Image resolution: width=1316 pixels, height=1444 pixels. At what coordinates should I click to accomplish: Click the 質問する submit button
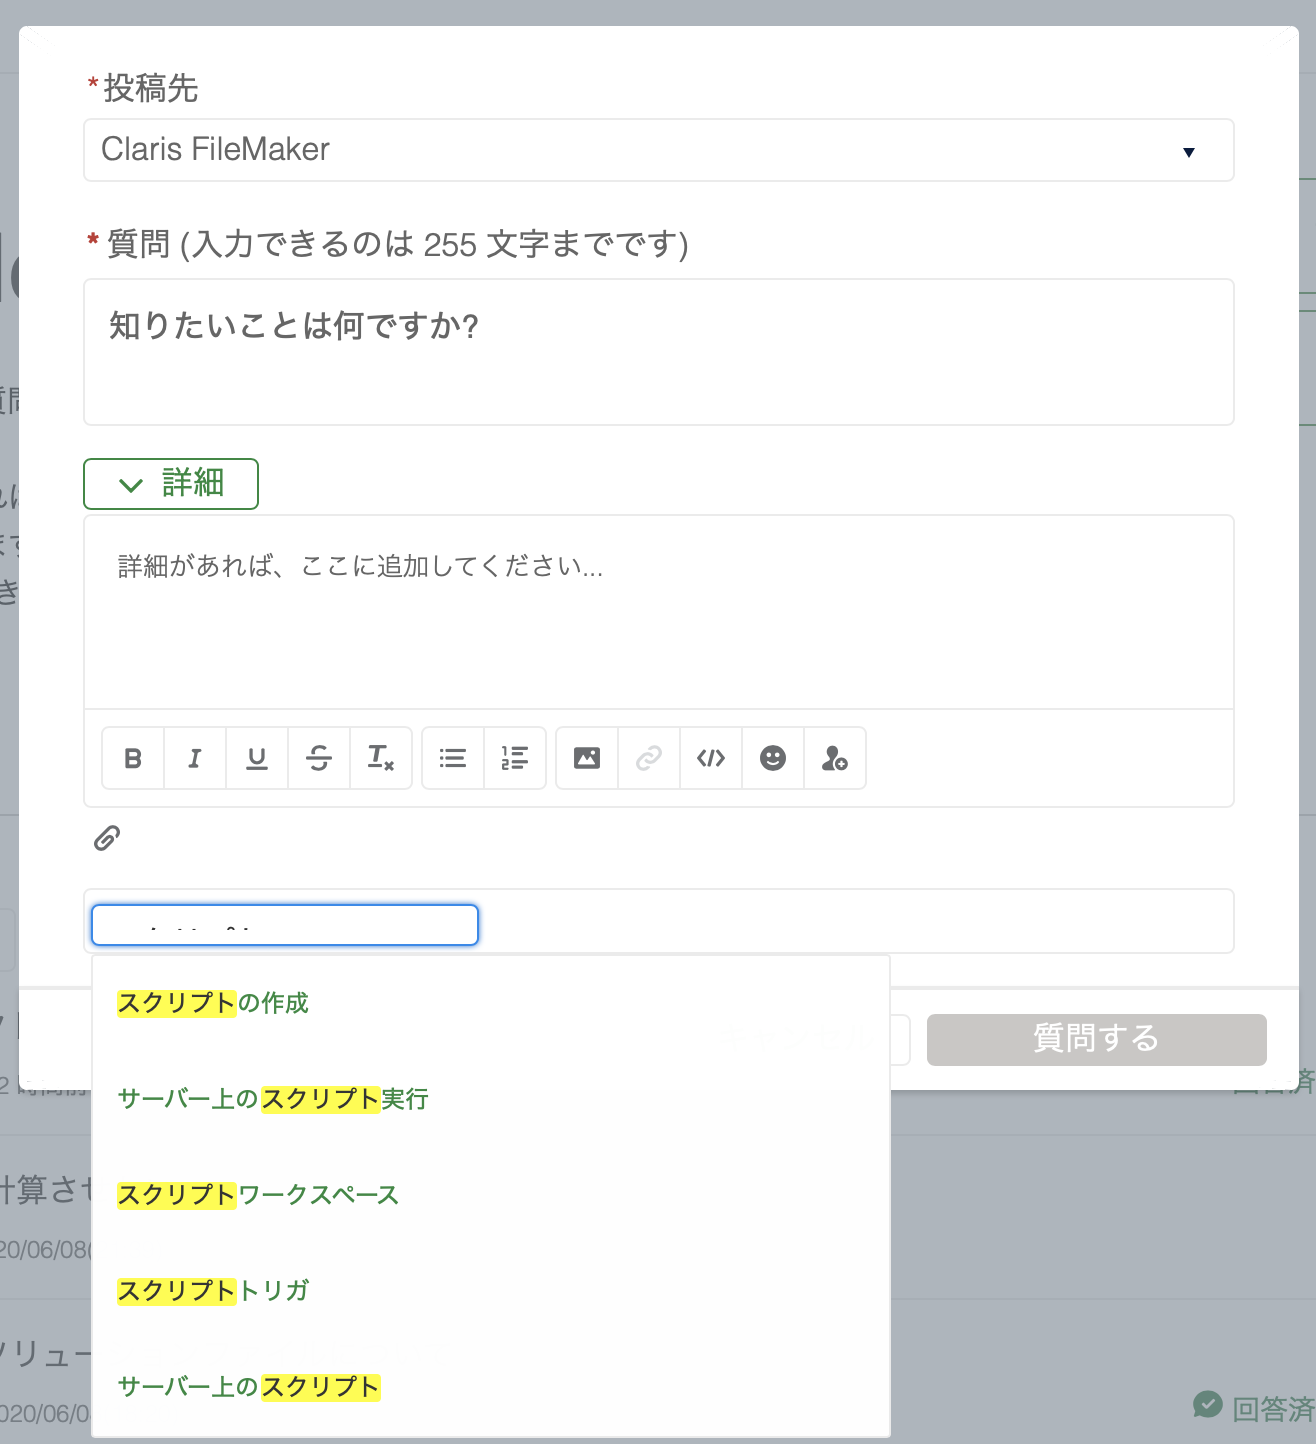1096,1039
